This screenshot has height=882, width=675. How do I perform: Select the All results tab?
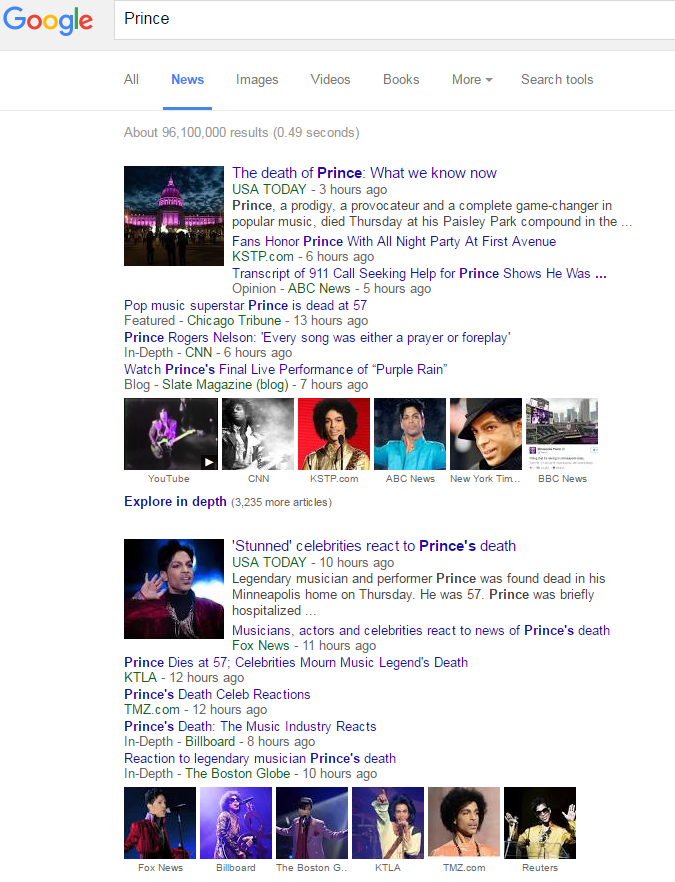131,79
